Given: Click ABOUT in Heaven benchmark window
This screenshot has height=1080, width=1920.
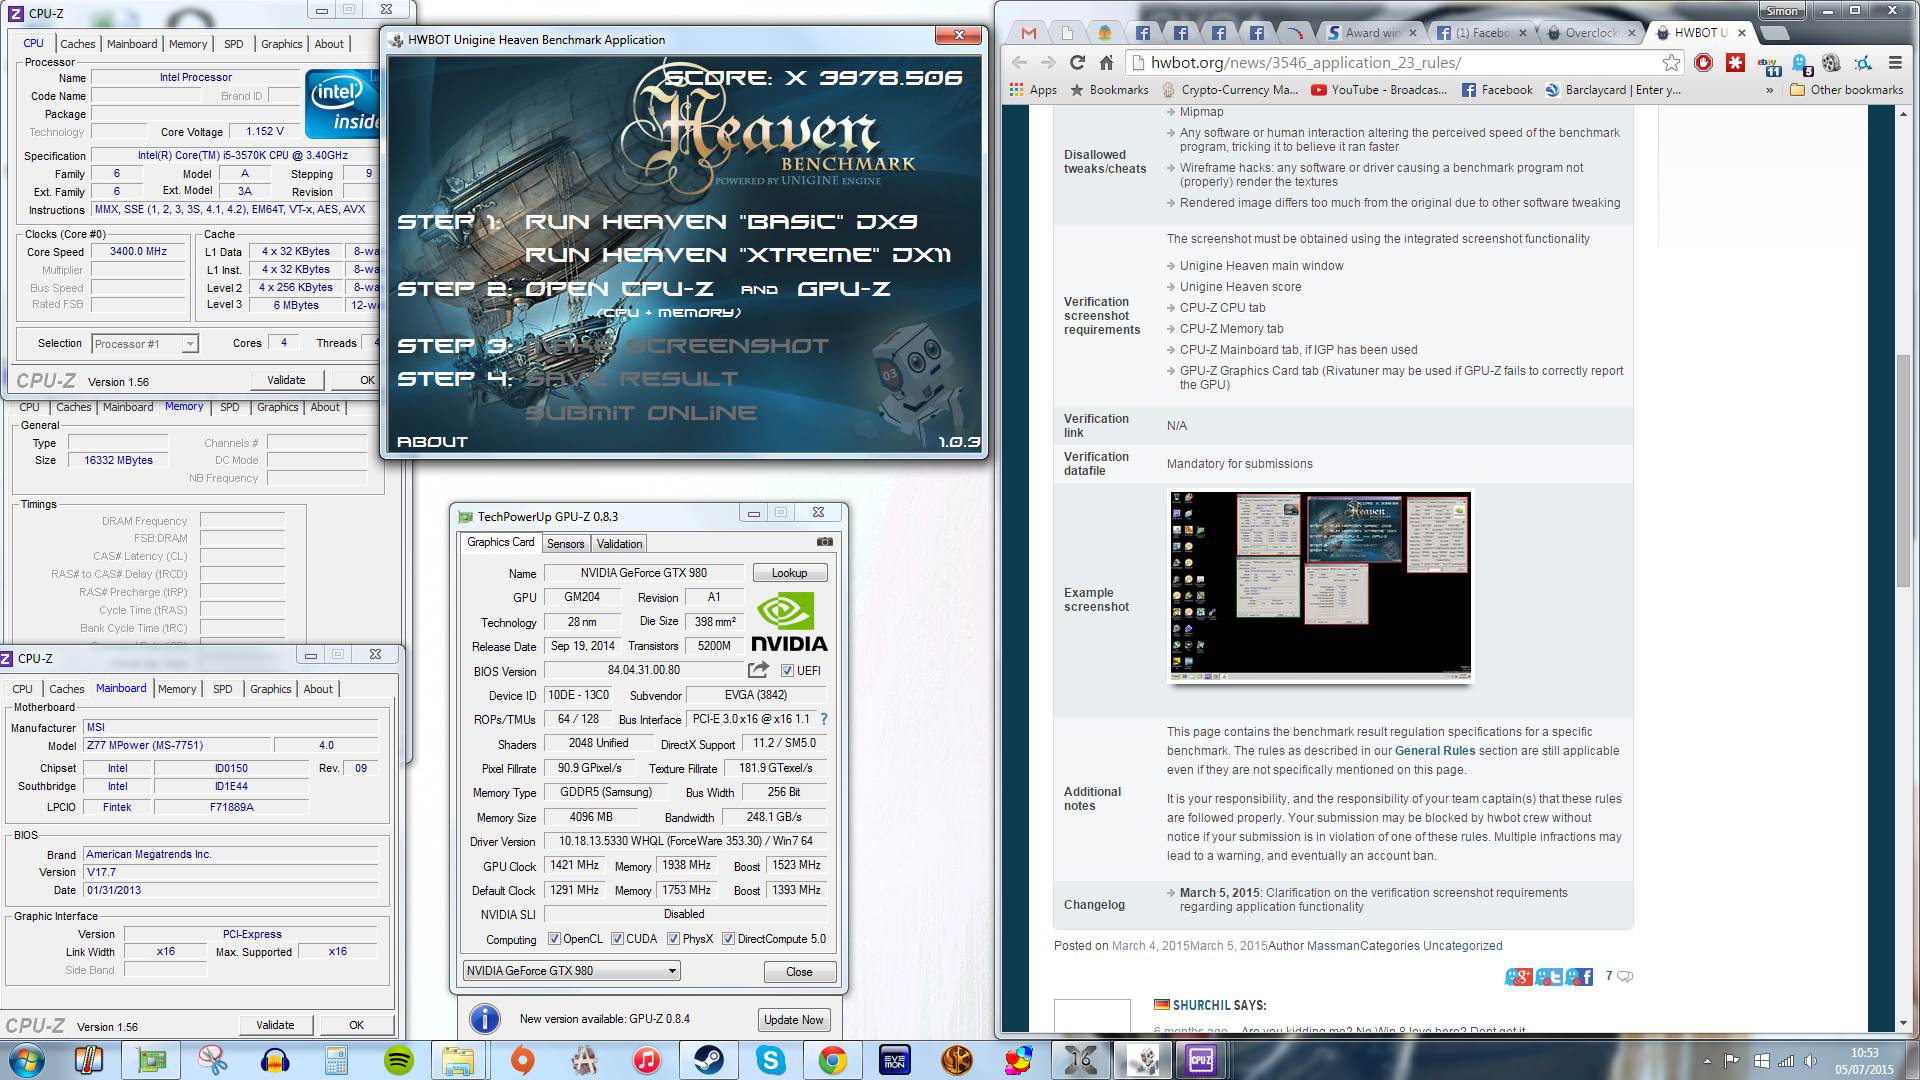Looking at the screenshot, I should tap(432, 441).
